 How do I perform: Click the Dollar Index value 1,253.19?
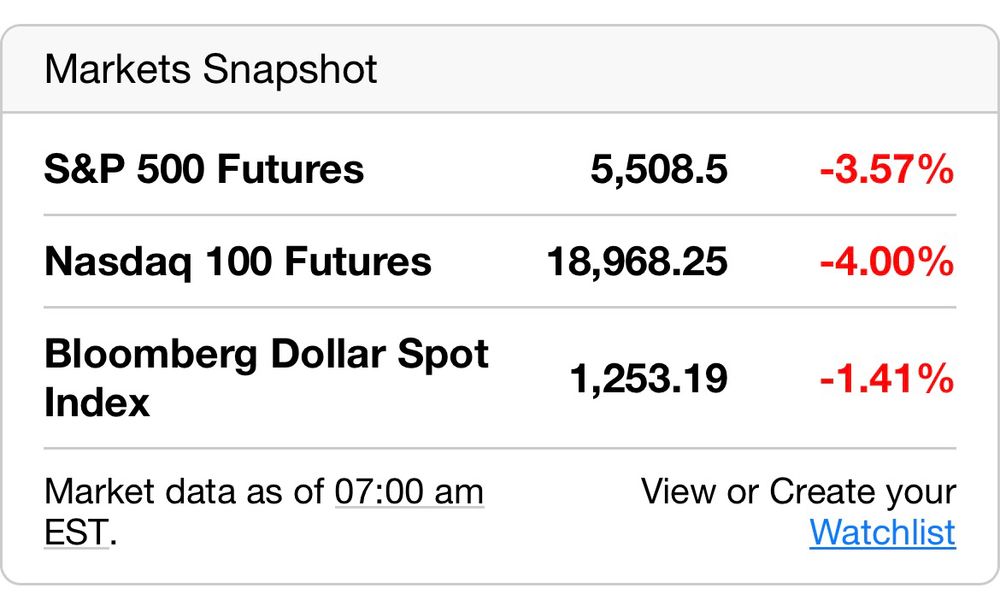(648, 379)
